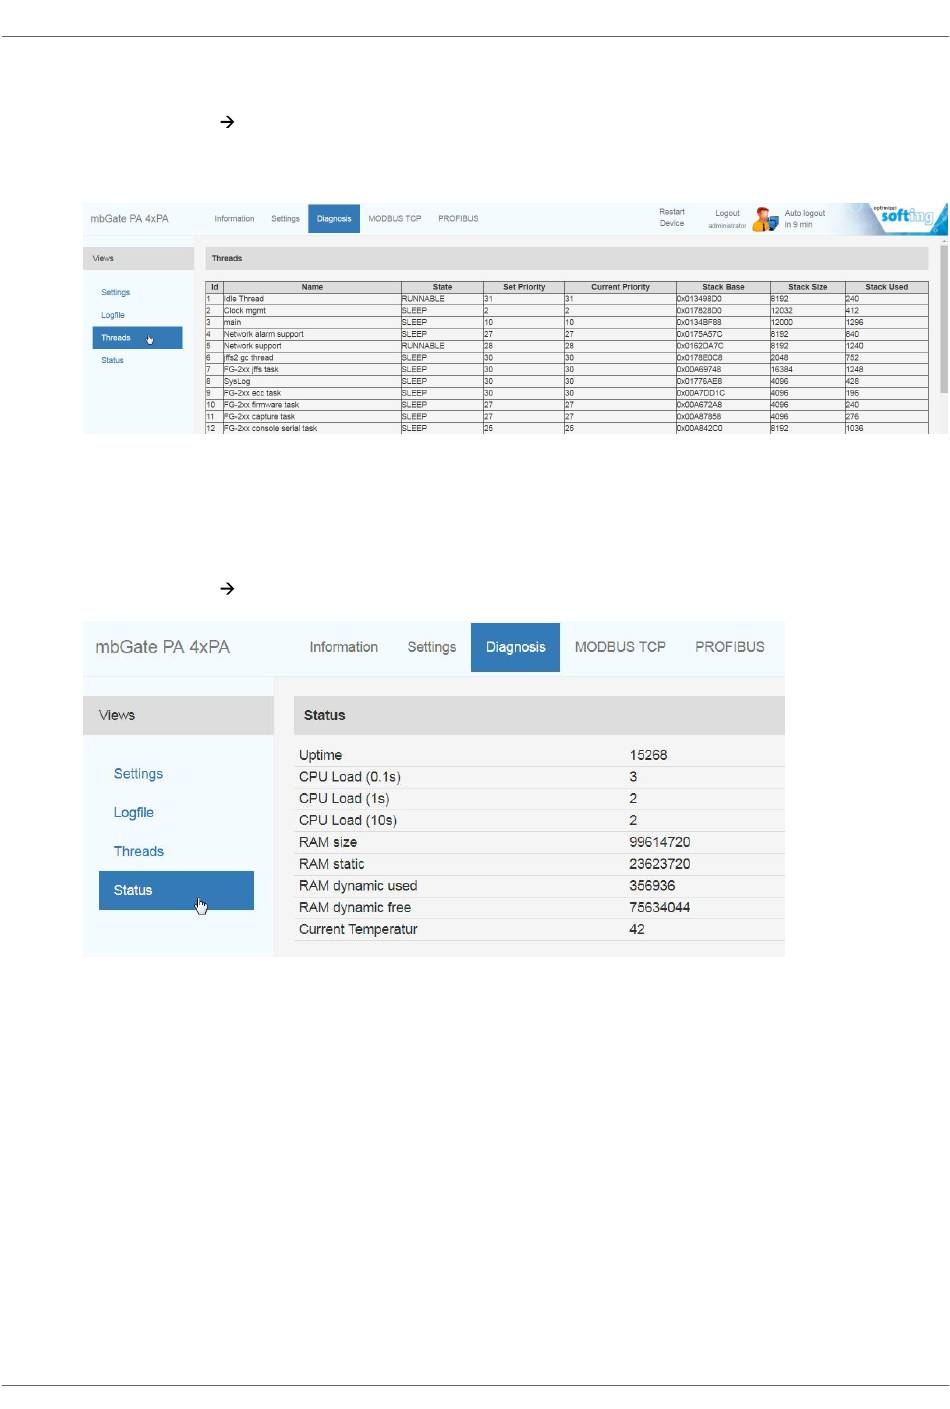Open the PROFIBUS tab on Threads page
950x1409 pixels.
[458, 219]
